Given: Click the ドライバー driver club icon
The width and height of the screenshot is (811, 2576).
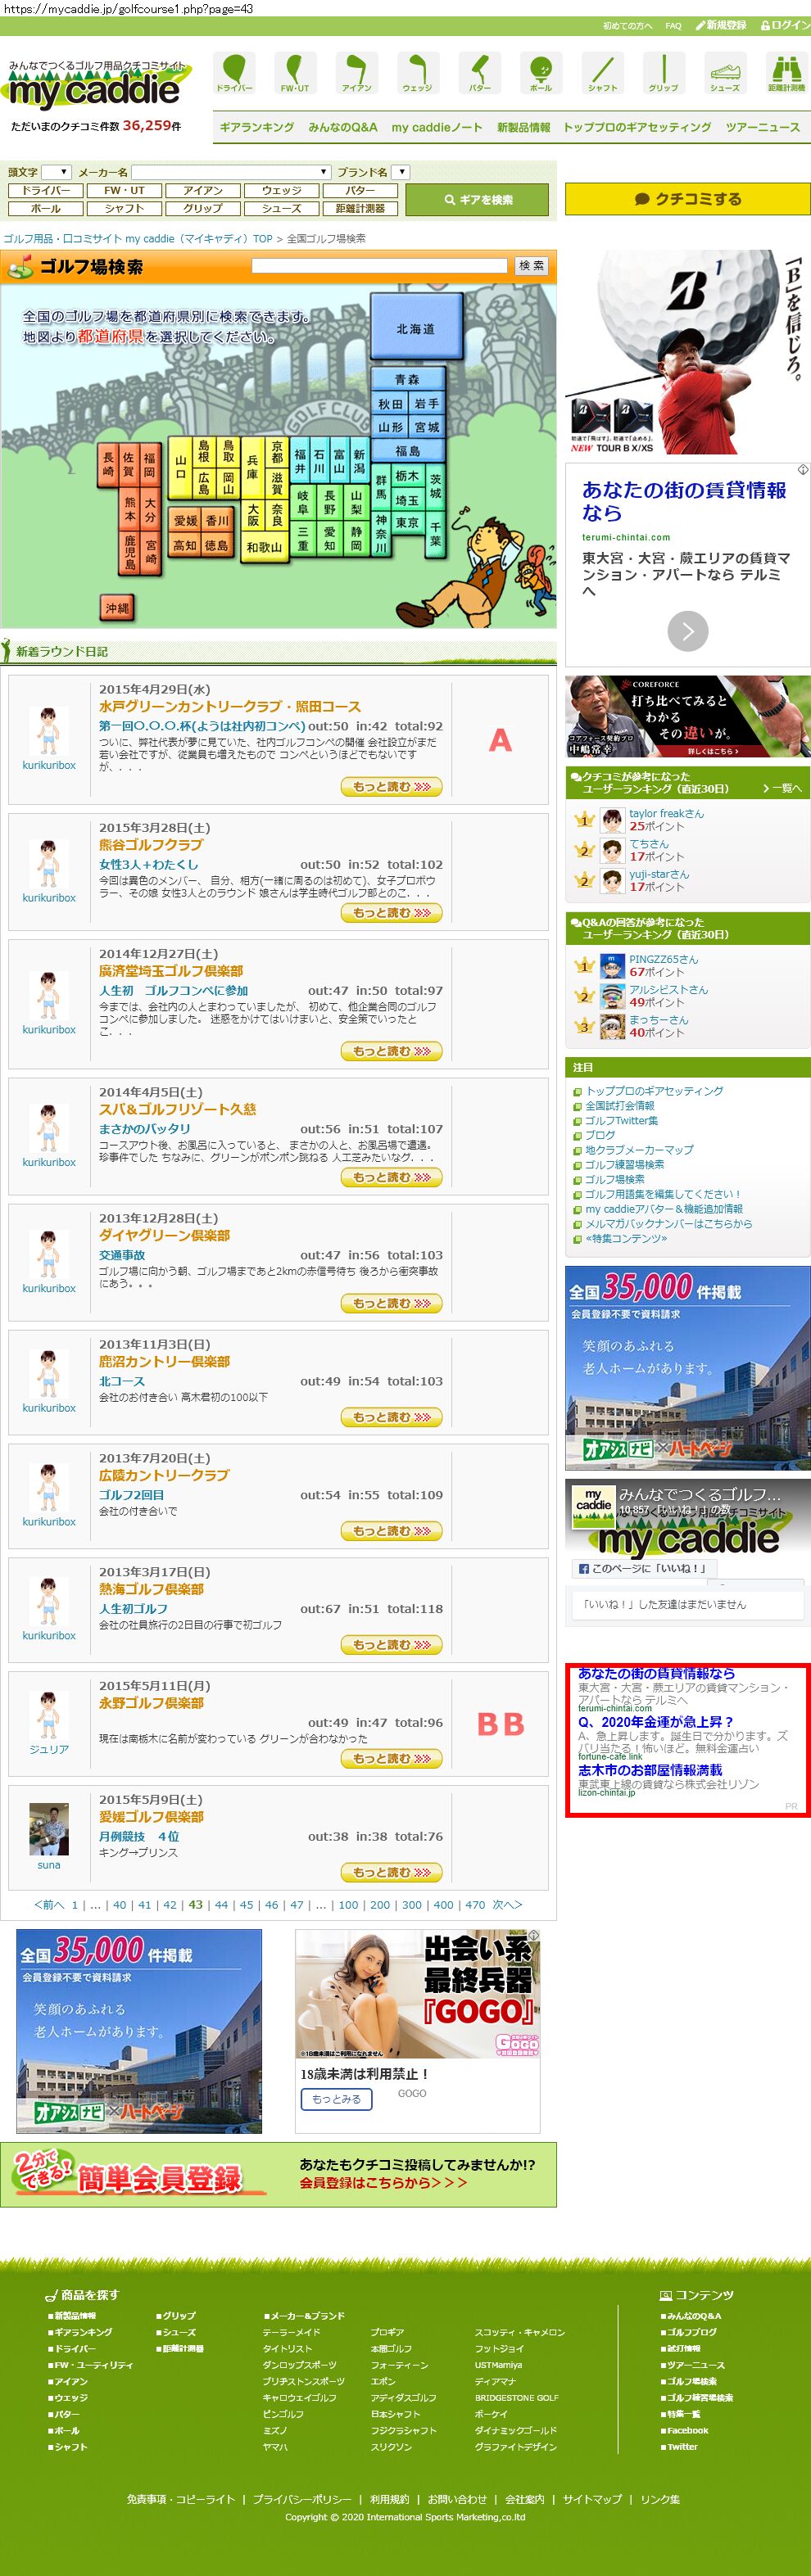Looking at the screenshot, I should pyautogui.click(x=234, y=73).
